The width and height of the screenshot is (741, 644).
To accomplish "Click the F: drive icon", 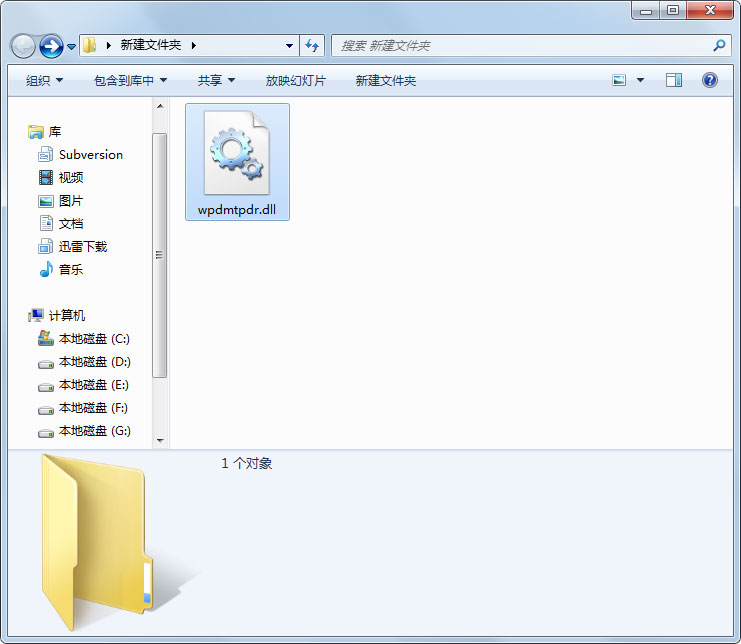I will [45, 410].
